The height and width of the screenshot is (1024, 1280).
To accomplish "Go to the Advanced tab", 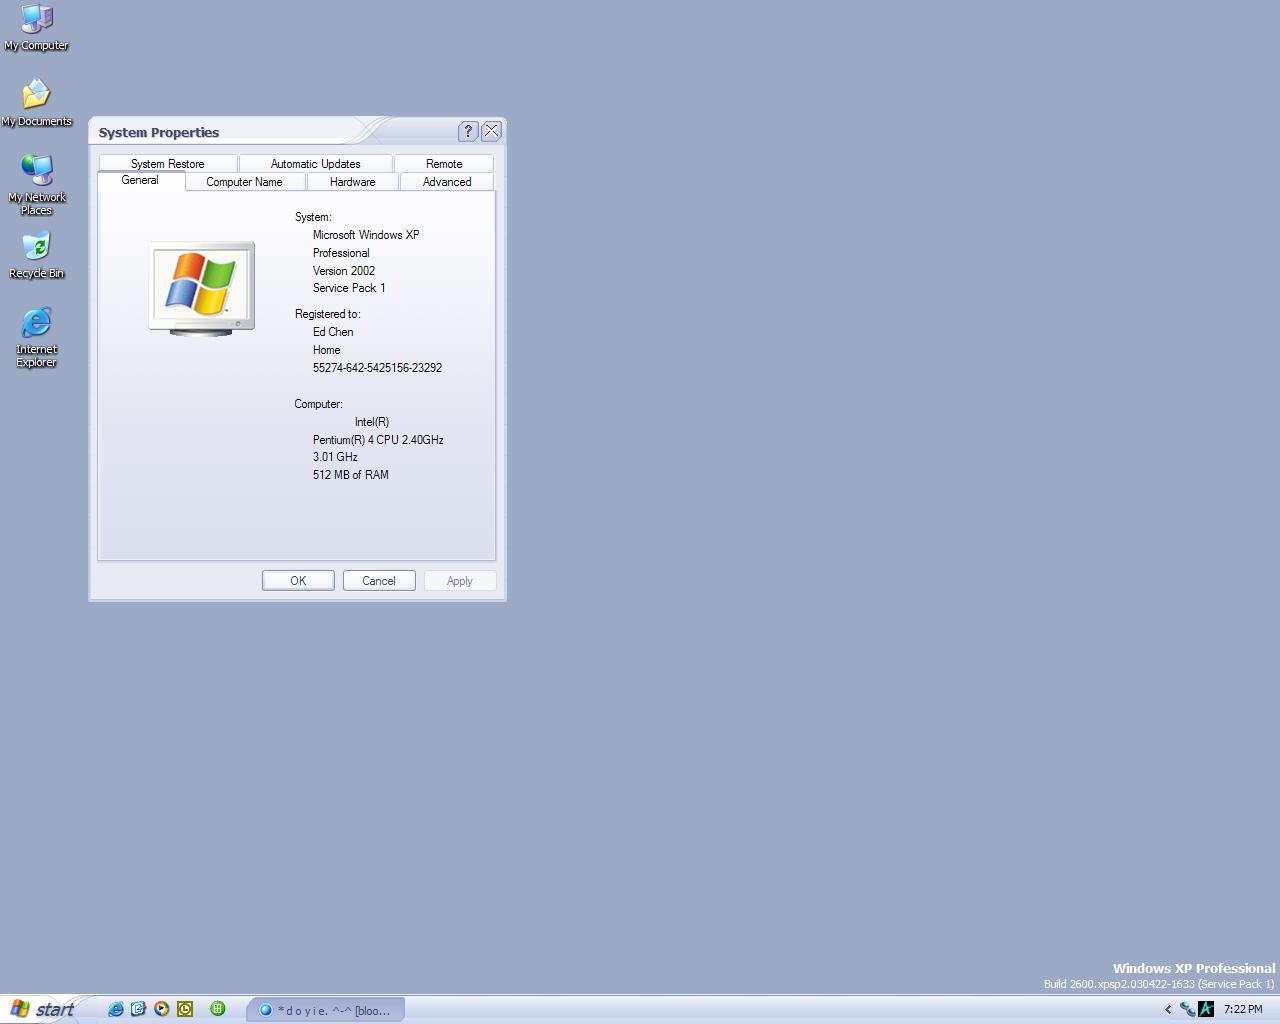I will click(x=446, y=182).
